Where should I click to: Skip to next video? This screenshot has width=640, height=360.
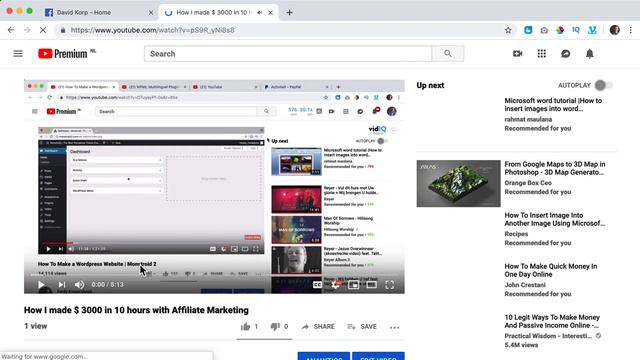click(x=62, y=284)
